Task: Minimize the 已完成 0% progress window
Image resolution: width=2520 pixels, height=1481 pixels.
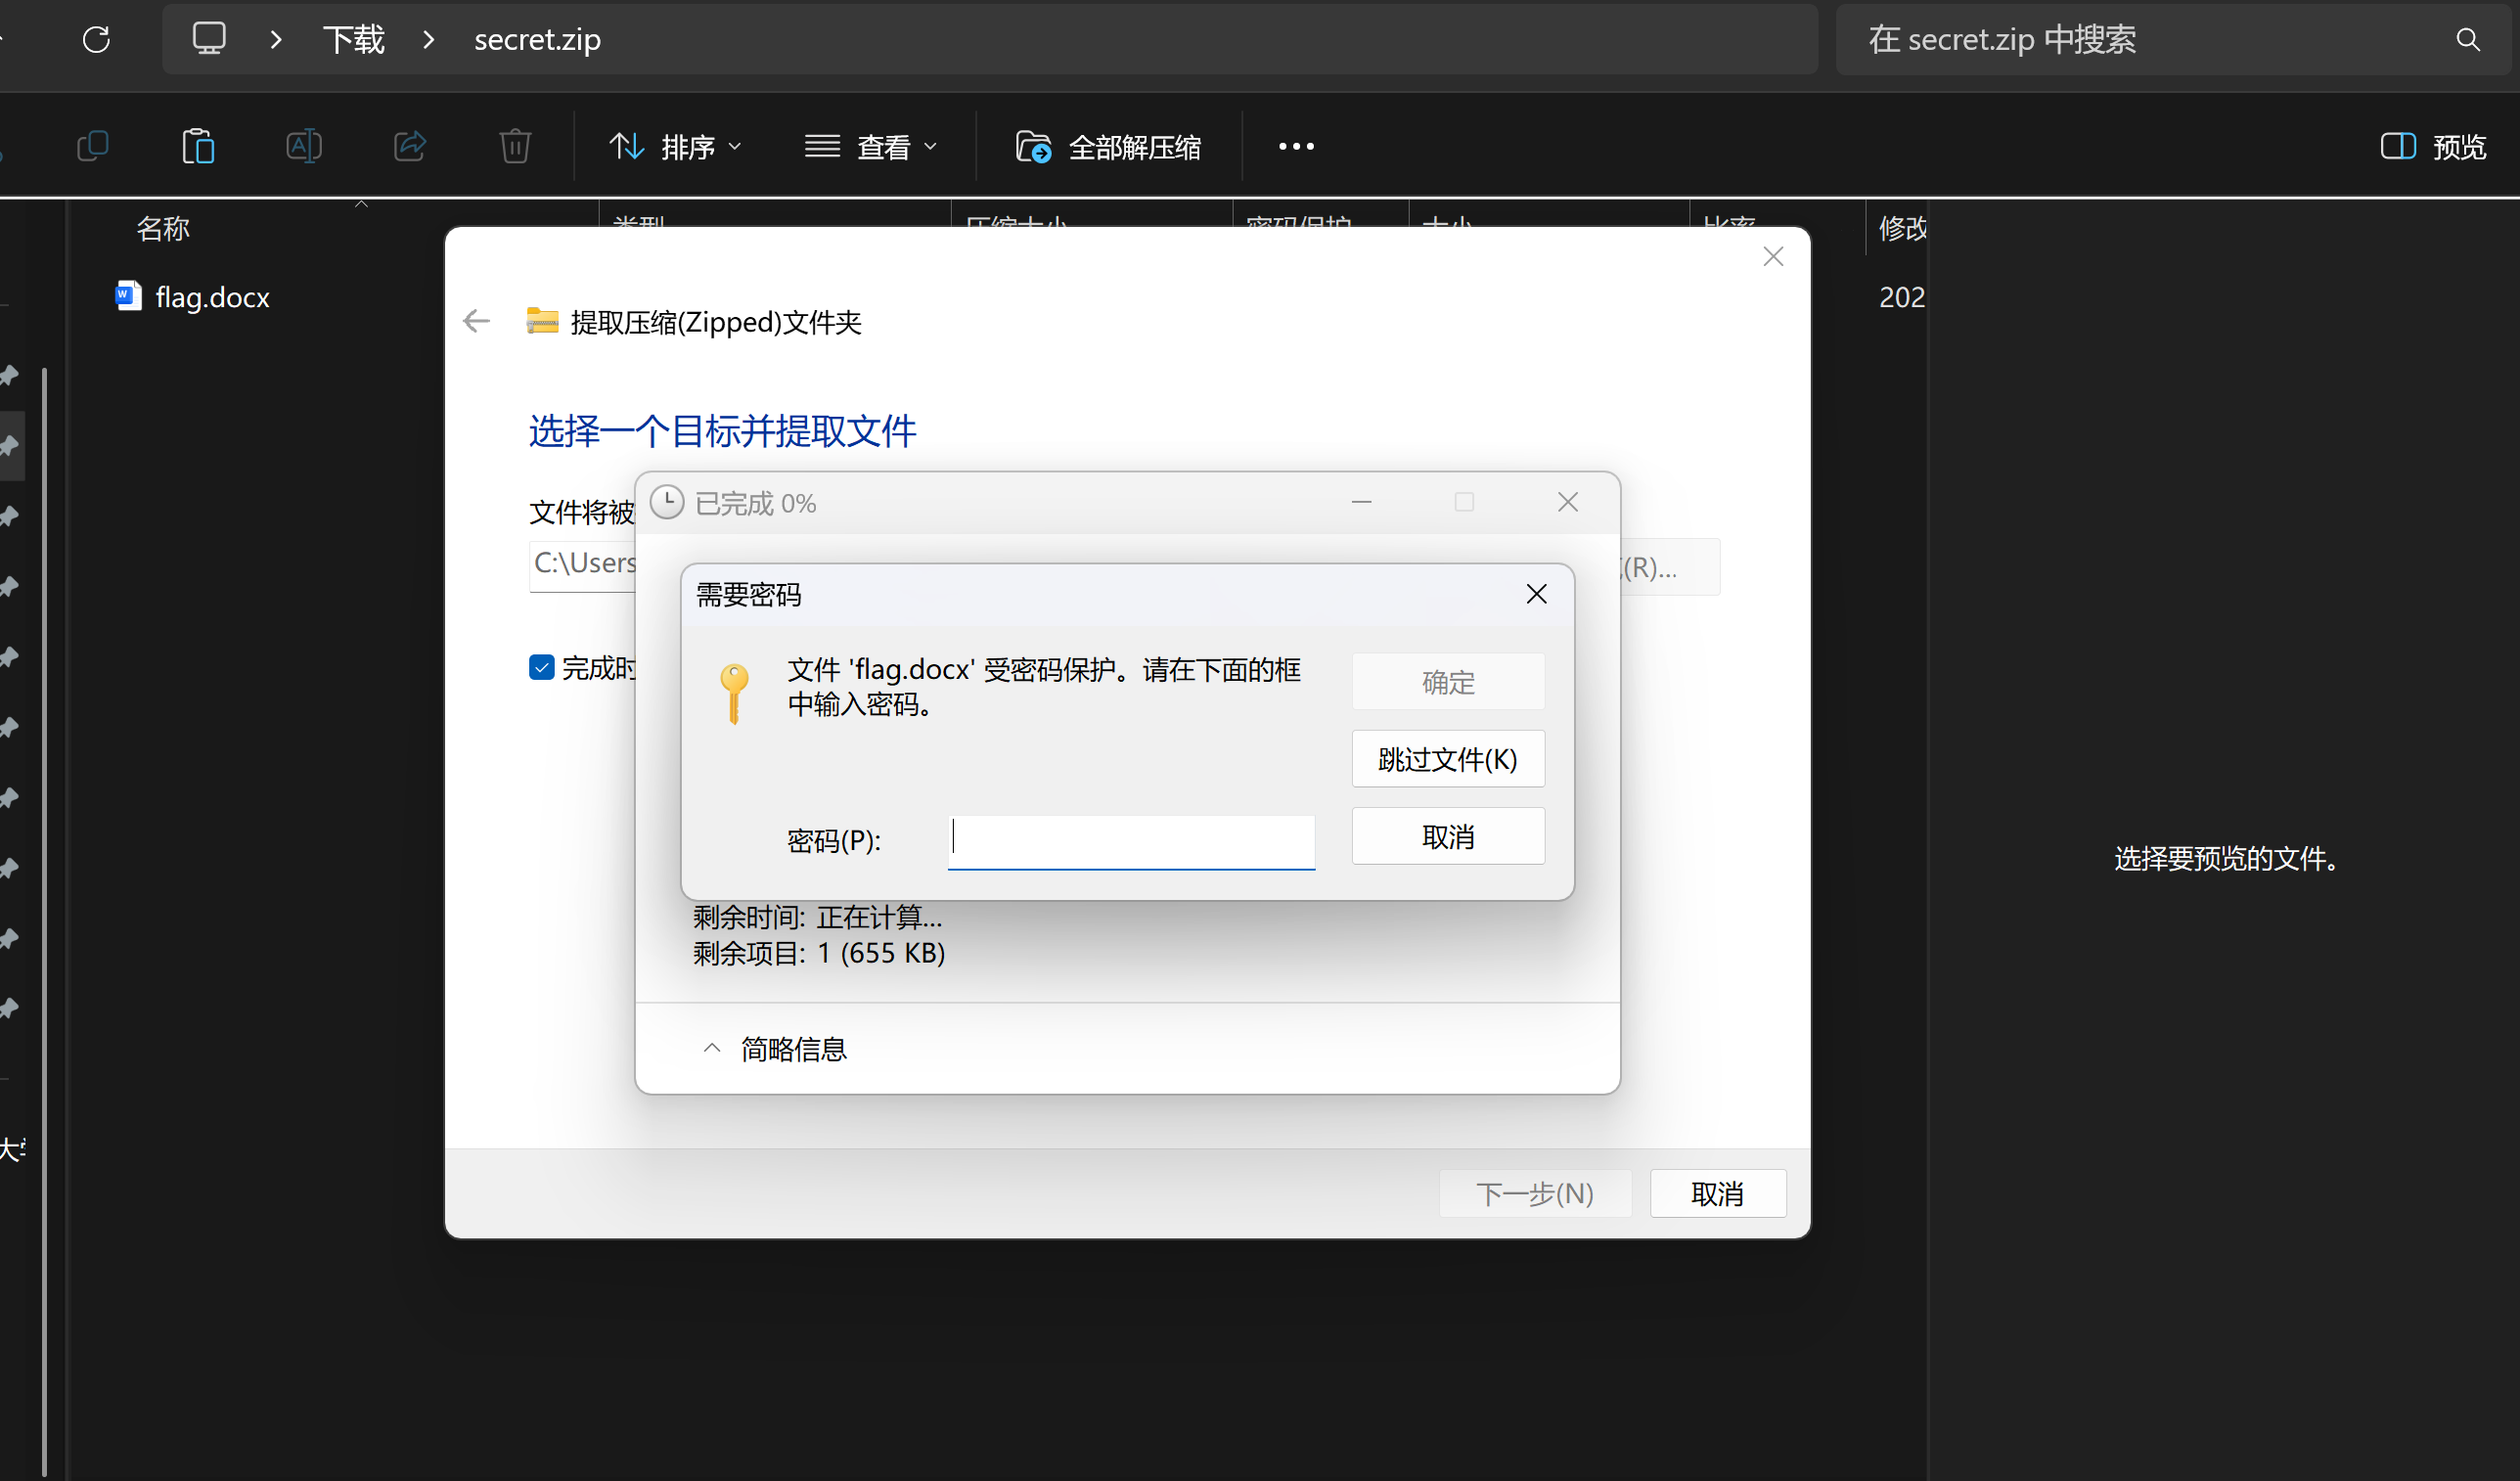Action: pyautogui.click(x=1361, y=502)
